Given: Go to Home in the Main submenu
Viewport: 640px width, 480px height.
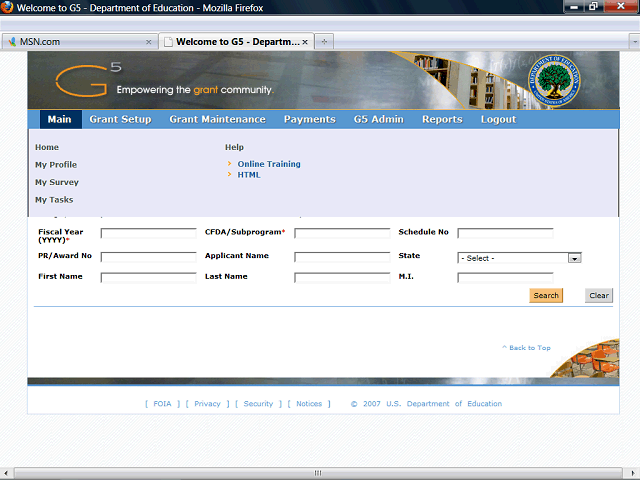Looking at the screenshot, I should click(x=47, y=147).
